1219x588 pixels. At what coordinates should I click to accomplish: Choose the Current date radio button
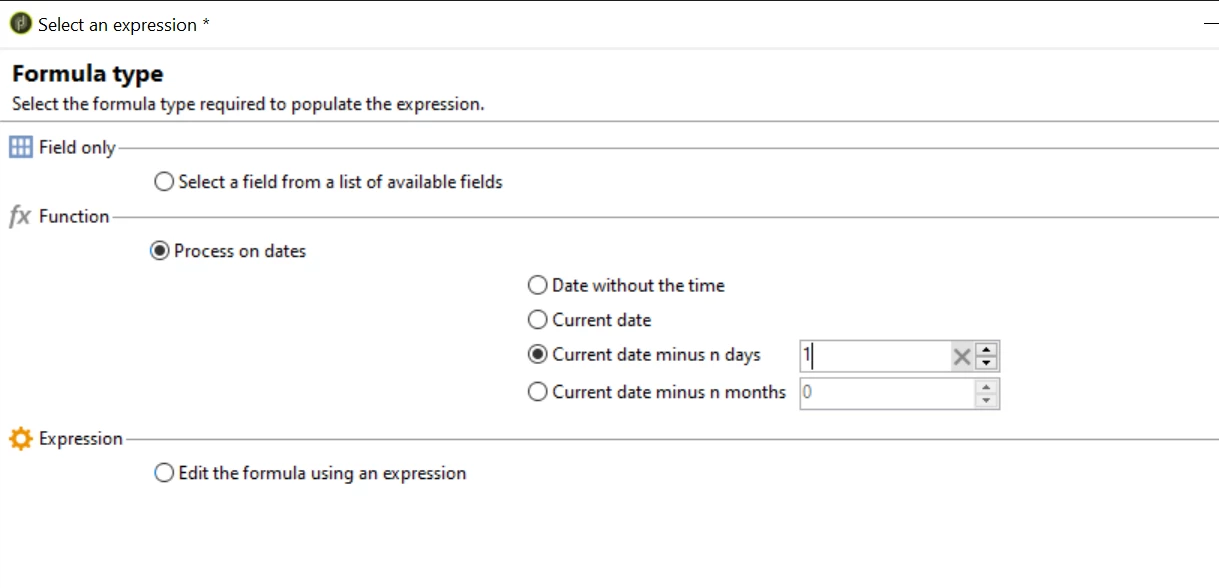coord(538,320)
